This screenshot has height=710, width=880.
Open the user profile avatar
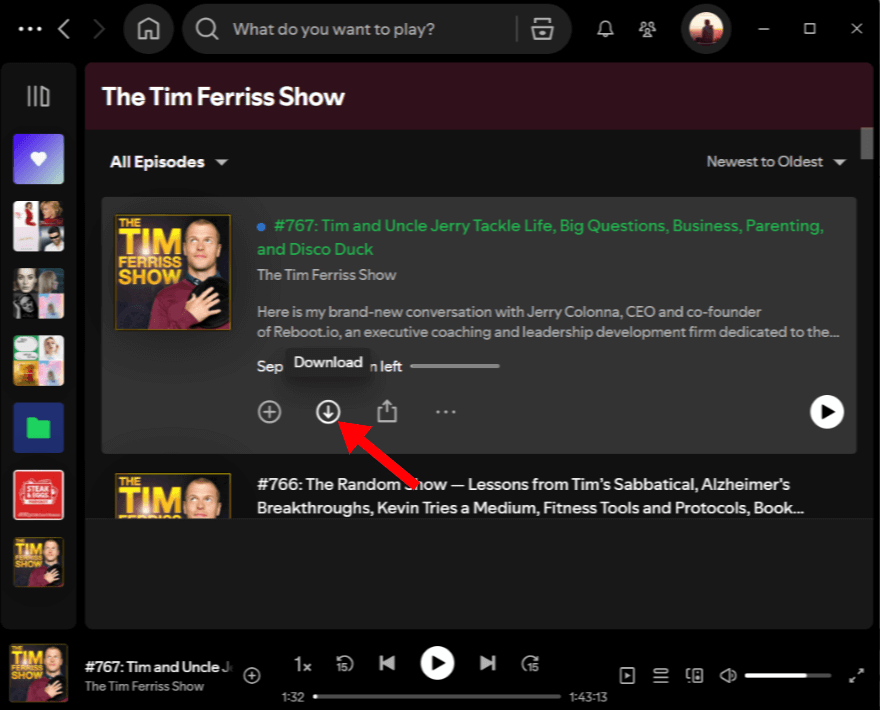[705, 29]
